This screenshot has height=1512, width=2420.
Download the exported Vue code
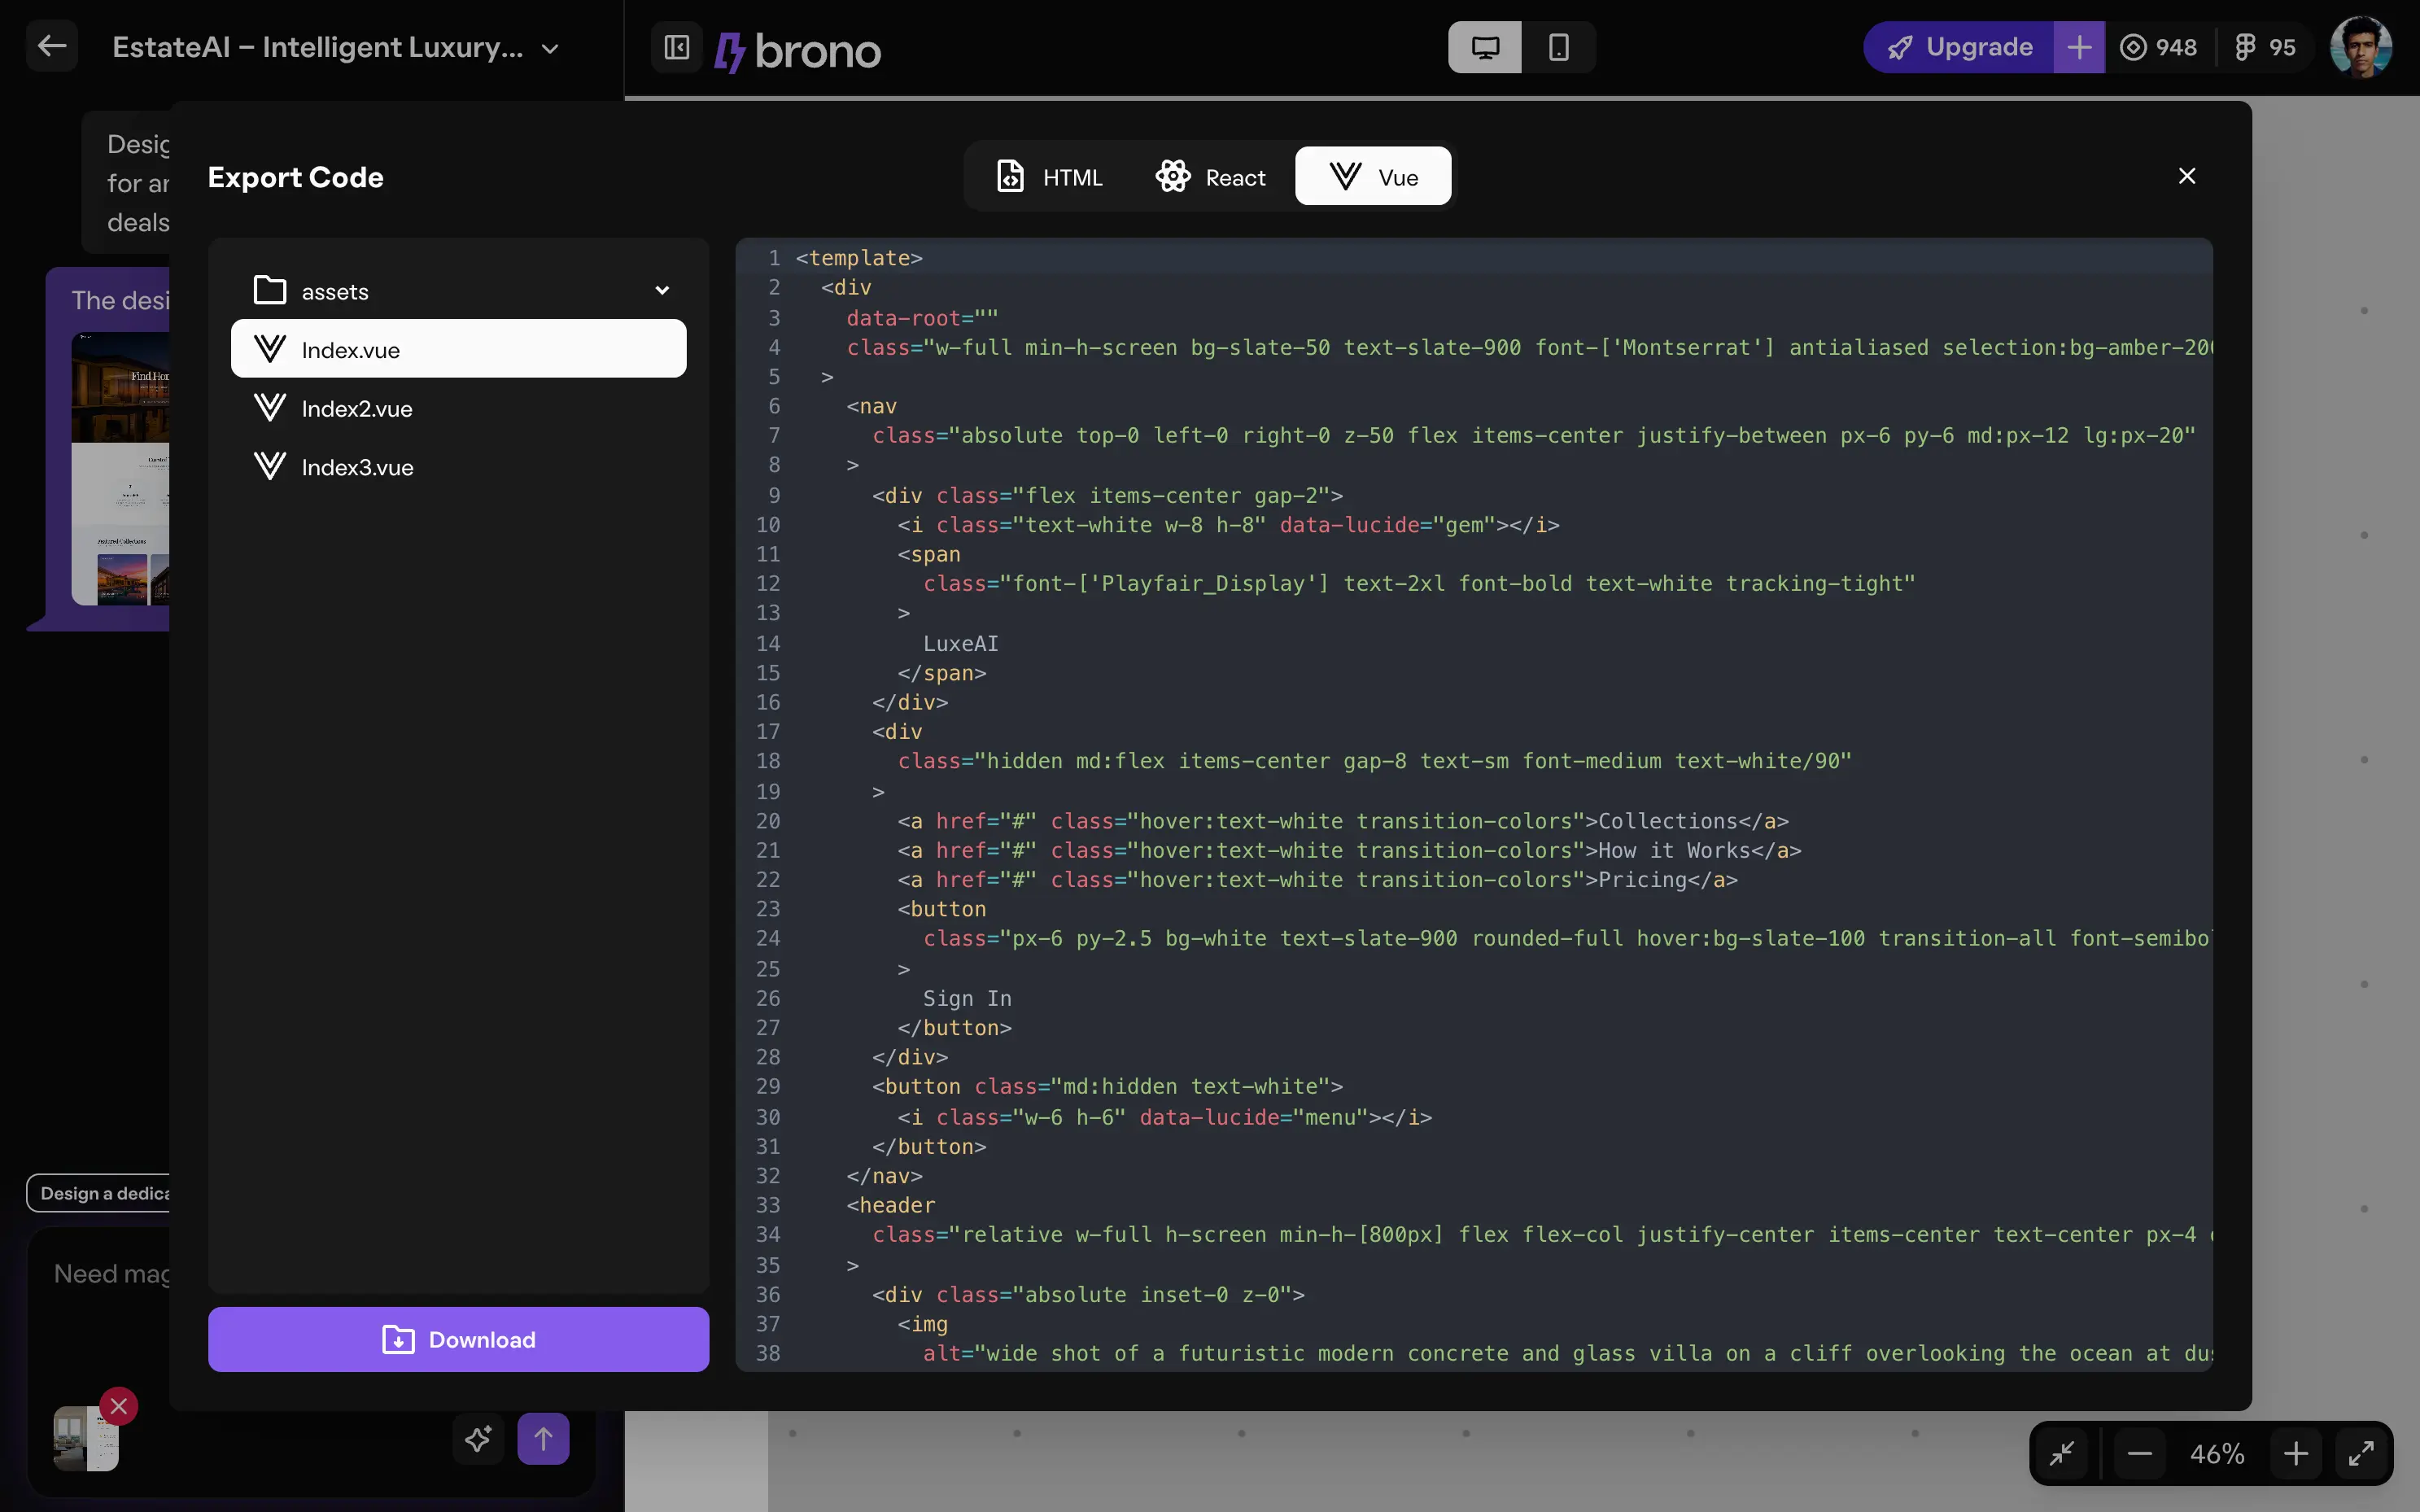[x=458, y=1339]
